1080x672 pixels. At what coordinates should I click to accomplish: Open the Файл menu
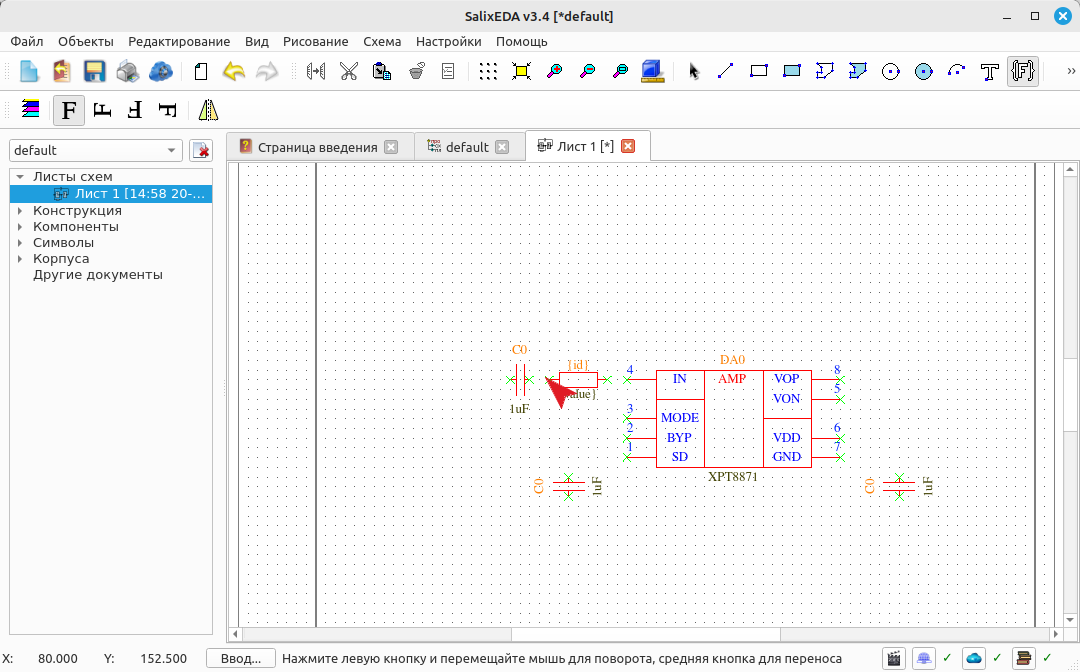(27, 41)
